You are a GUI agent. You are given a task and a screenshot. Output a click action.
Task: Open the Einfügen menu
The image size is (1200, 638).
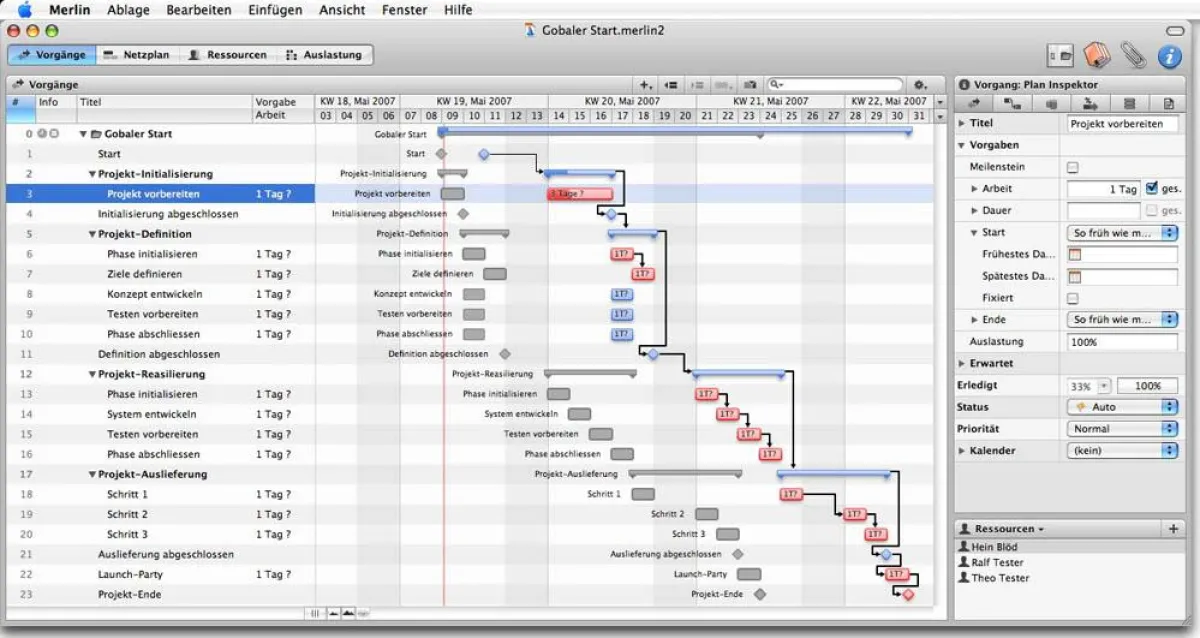276,10
